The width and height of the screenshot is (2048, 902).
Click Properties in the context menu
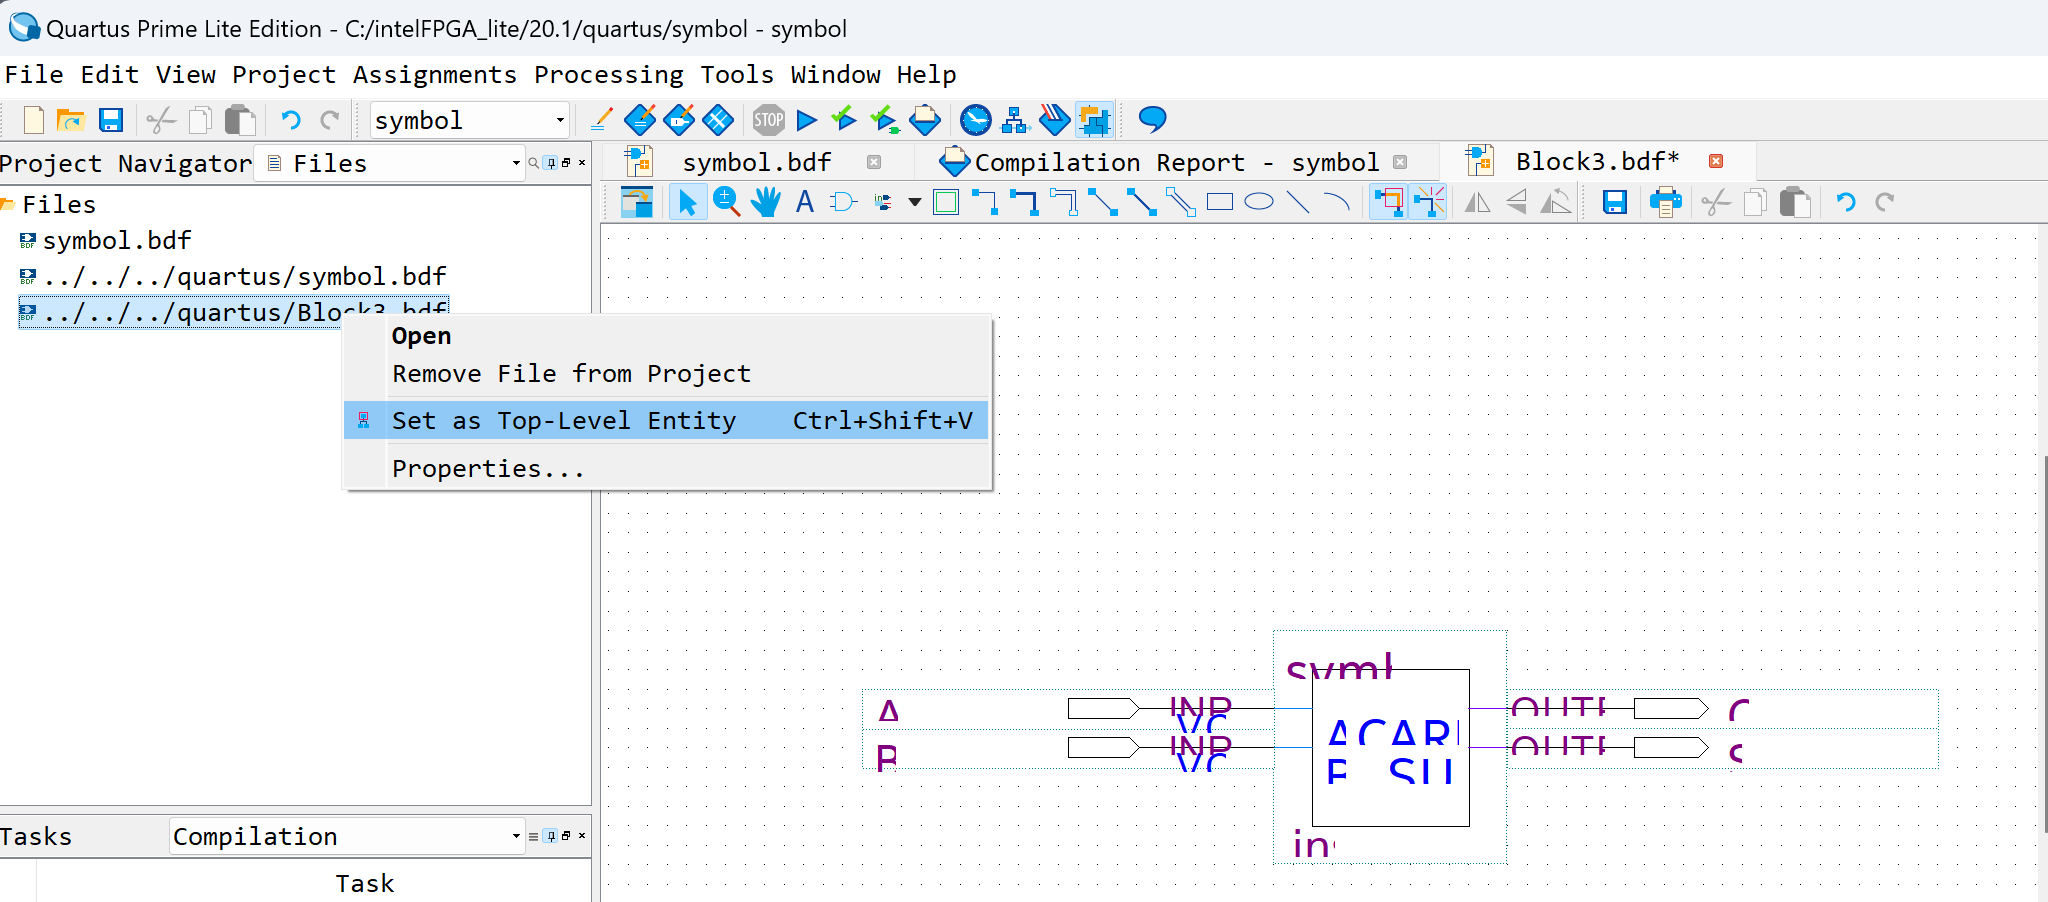[x=488, y=469]
